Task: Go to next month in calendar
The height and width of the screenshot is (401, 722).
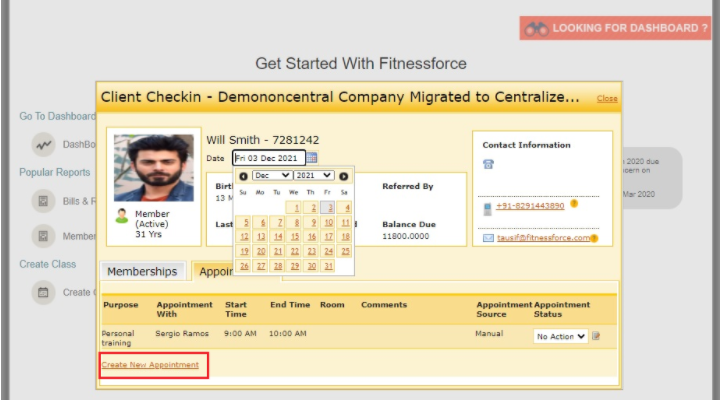Action: tap(344, 176)
